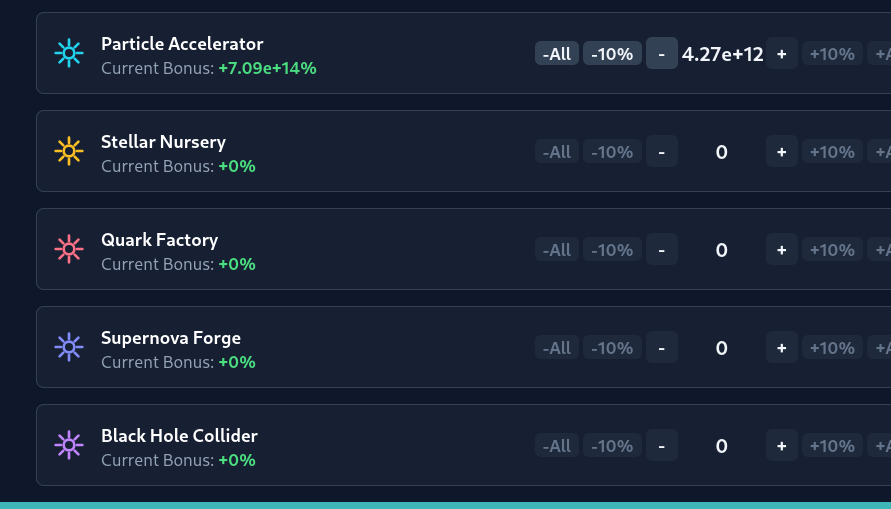Remove all from Particle Accelerator
This screenshot has width=891, height=509.
tap(556, 54)
